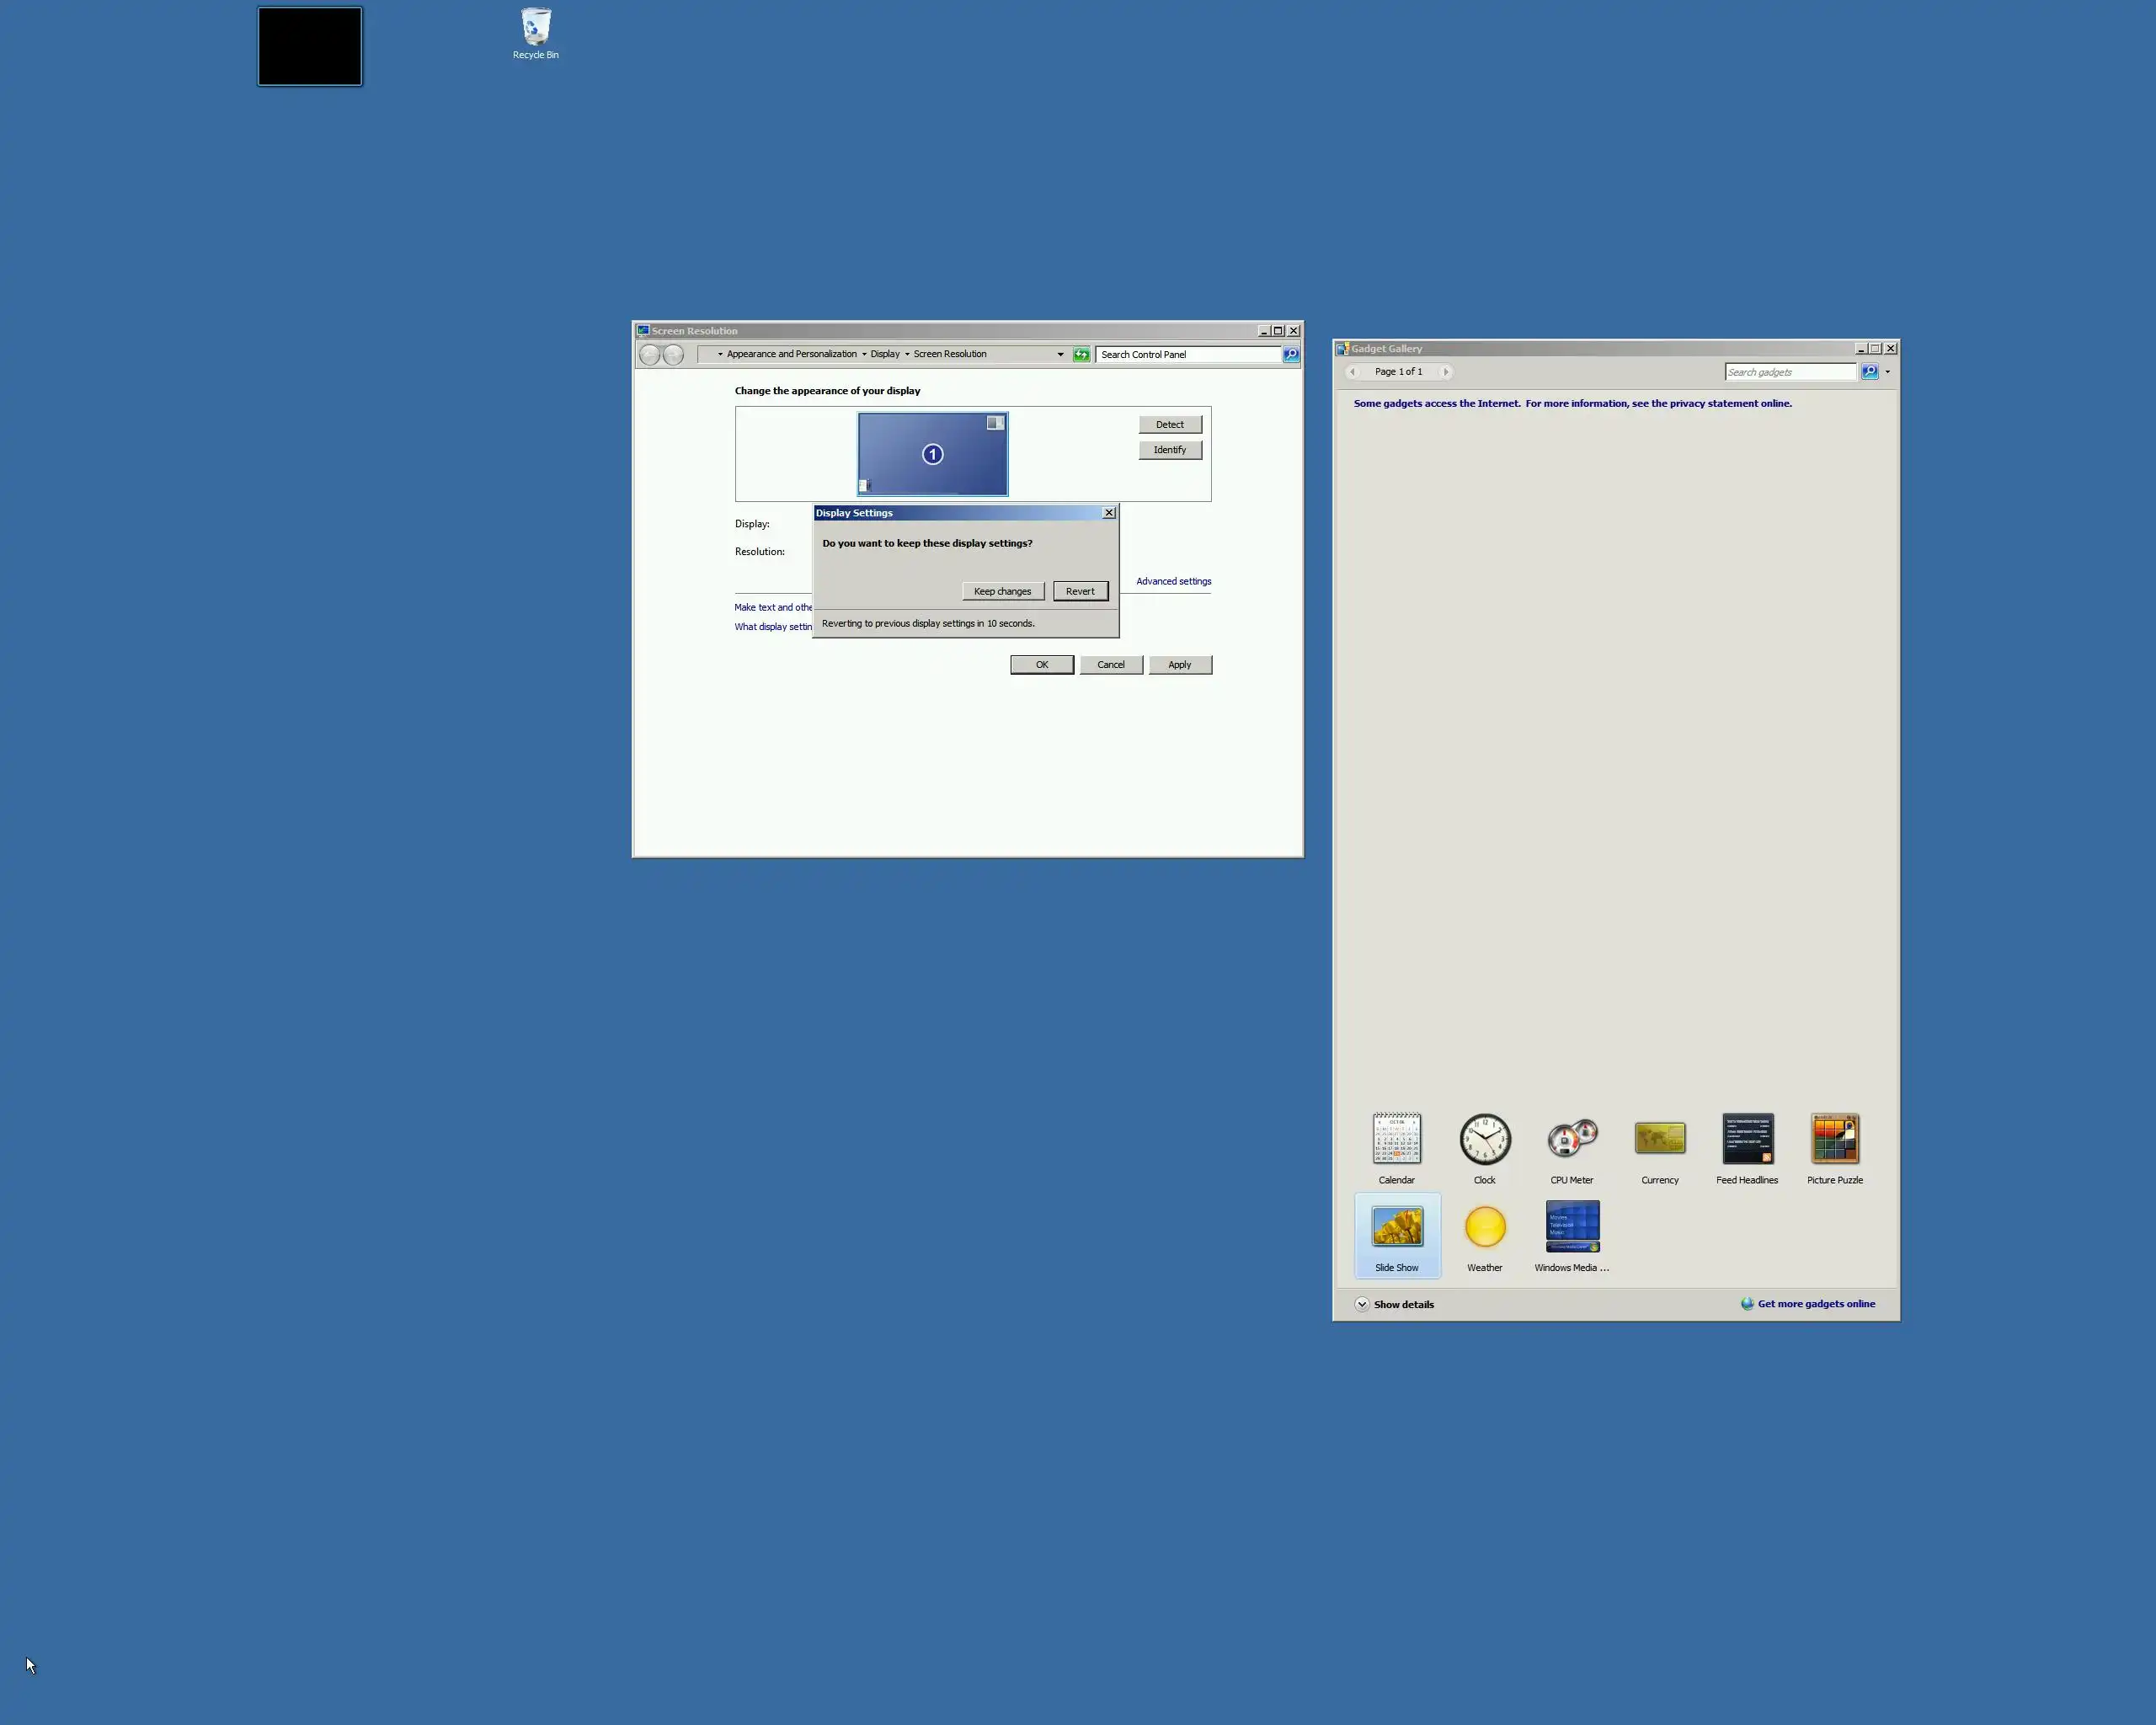
Task: Expand the address bar history dropdown
Action: [1060, 354]
